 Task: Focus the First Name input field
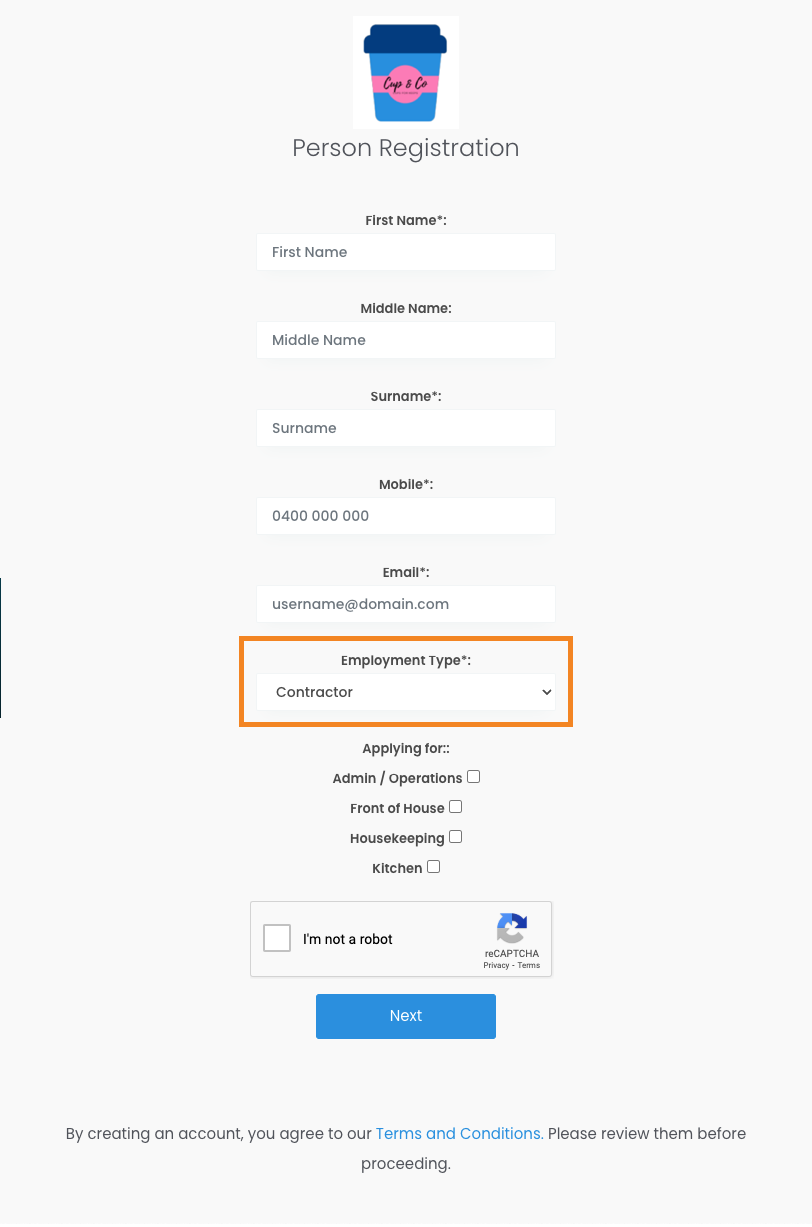point(405,252)
